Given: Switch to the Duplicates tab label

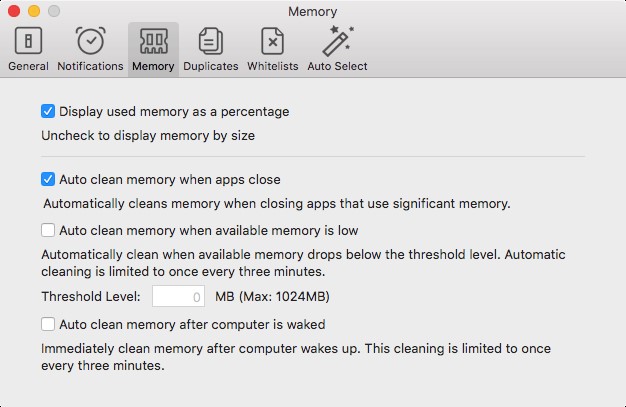Looking at the screenshot, I should (210, 67).
